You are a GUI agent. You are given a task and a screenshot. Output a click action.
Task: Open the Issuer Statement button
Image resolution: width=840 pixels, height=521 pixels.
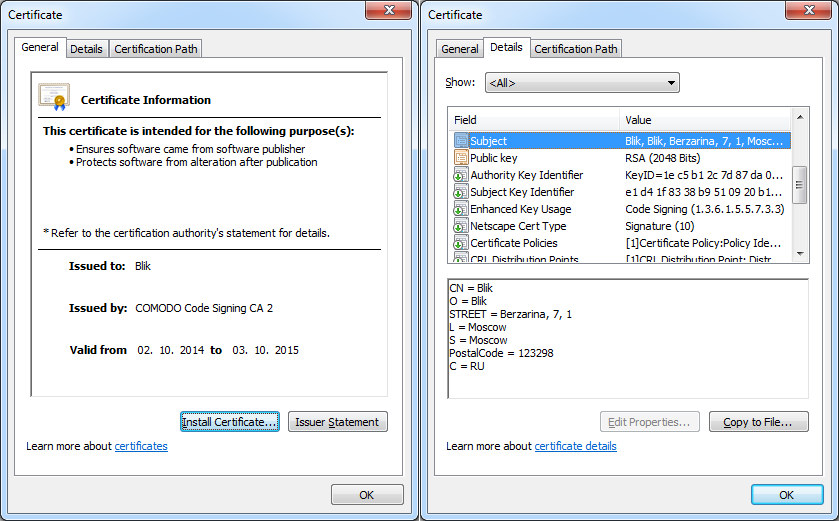click(x=338, y=421)
